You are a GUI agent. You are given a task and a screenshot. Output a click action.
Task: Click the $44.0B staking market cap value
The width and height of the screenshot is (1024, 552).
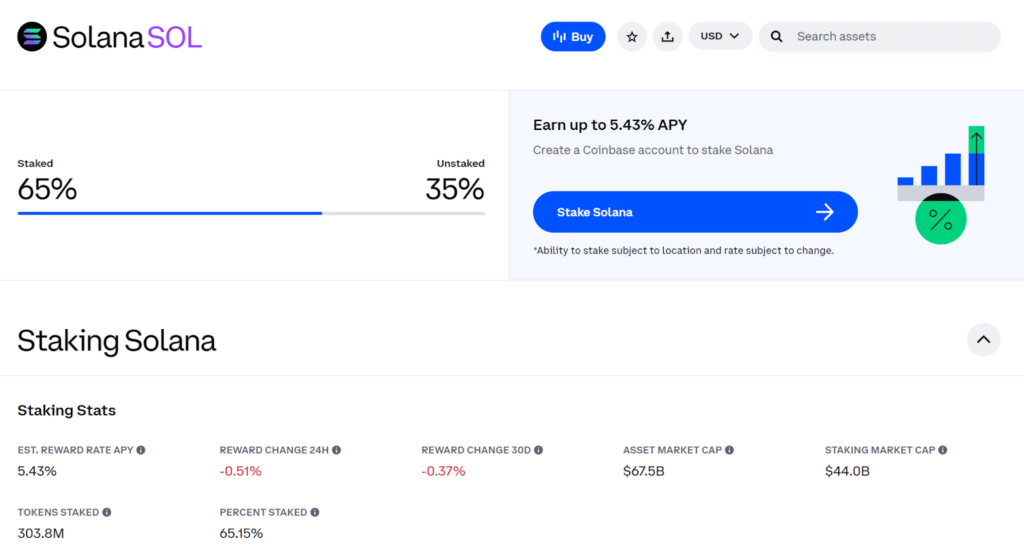pos(847,471)
